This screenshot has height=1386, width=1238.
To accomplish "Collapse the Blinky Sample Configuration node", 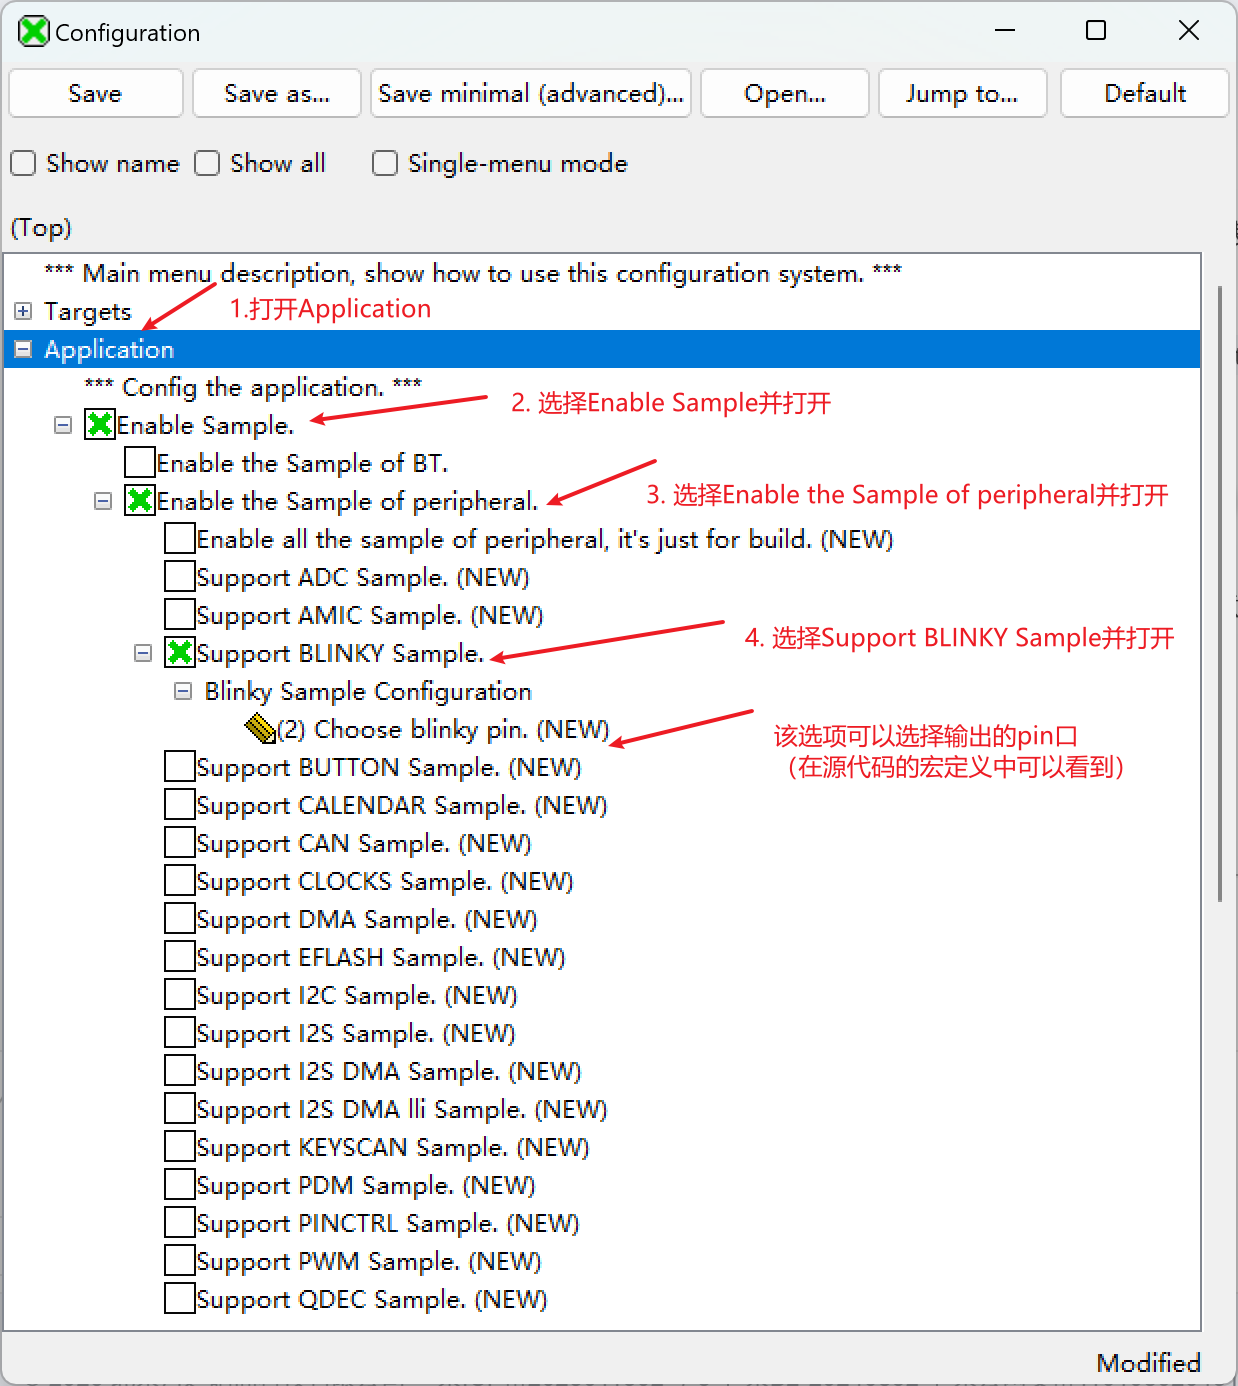I will click(183, 691).
